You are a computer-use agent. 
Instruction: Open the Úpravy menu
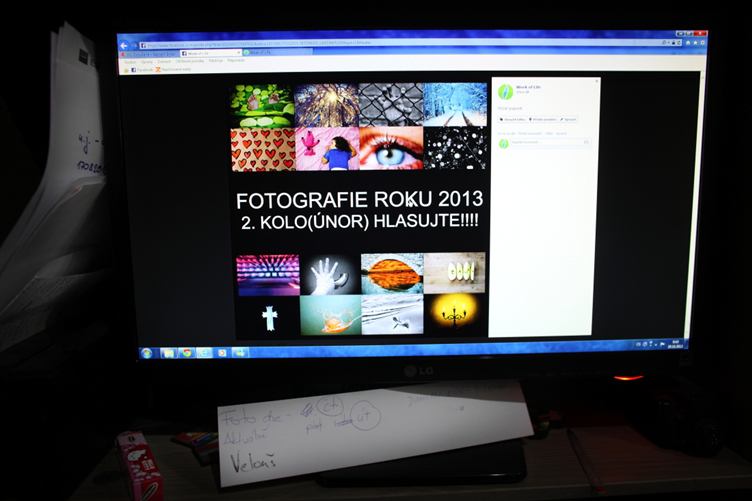click(x=147, y=62)
